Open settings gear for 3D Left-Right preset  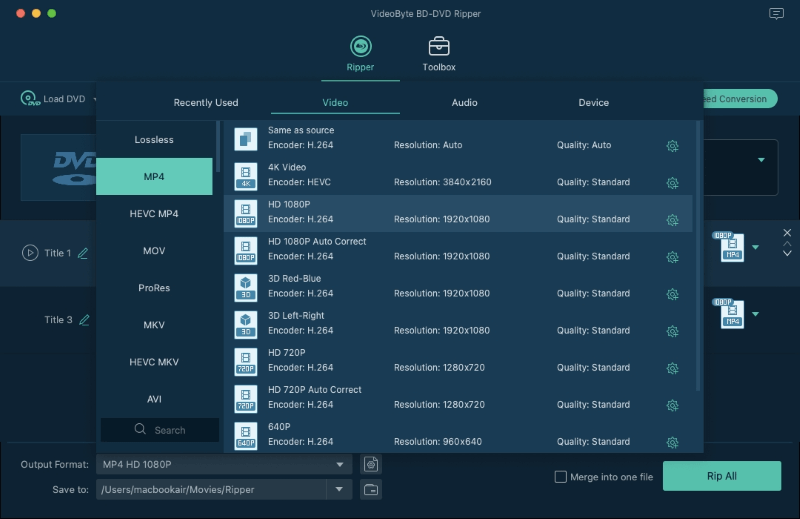coord(672,331)
